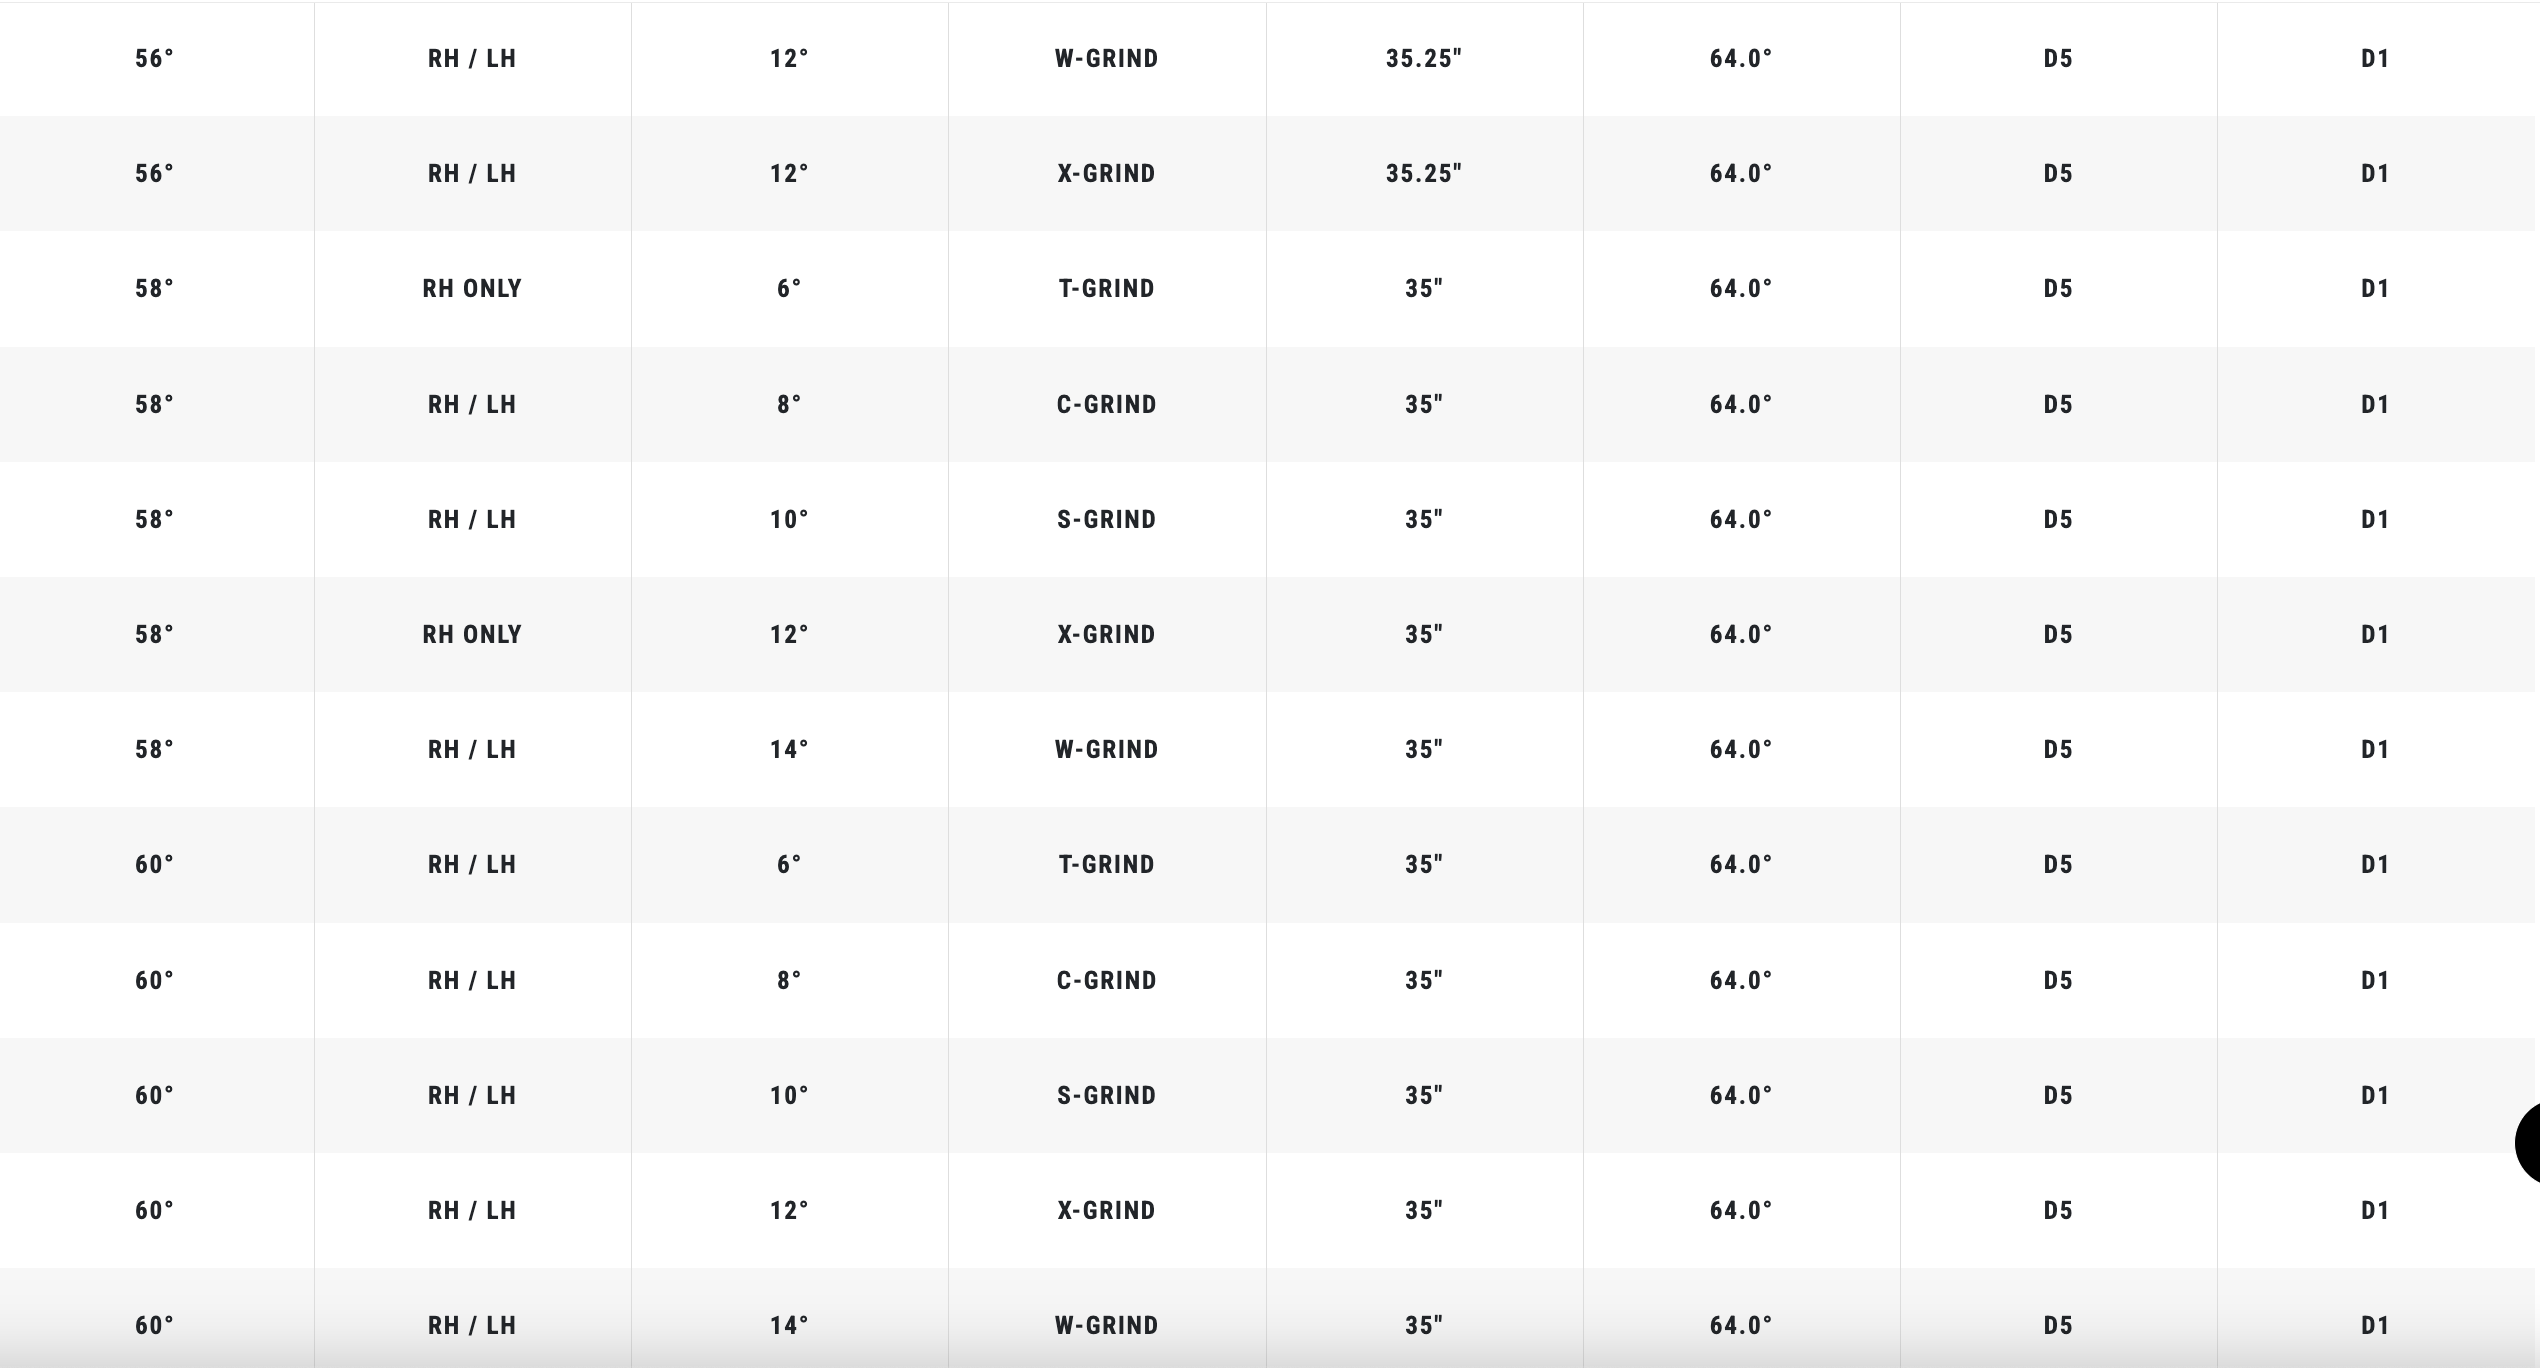Click the 14° bounce in the 58° row
This screenshot has height=1368, width=2540.
789,750
